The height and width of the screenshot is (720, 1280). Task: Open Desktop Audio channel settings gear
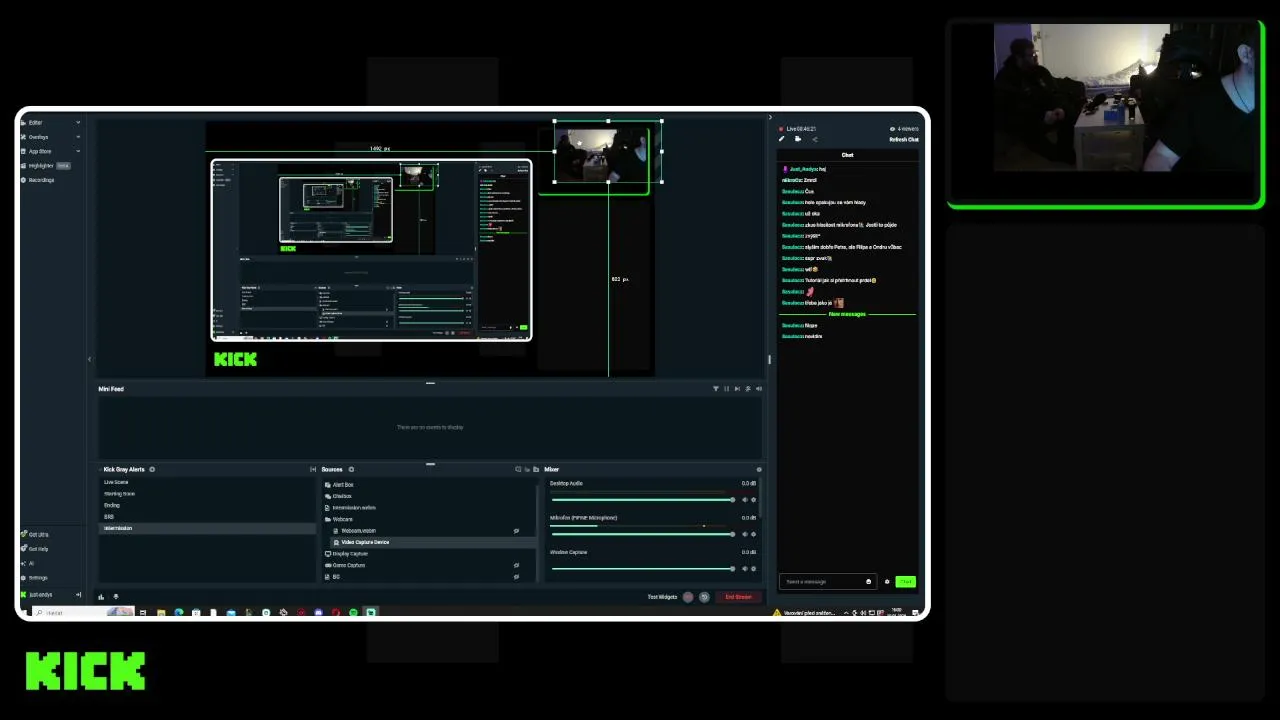tap(753, 500)
